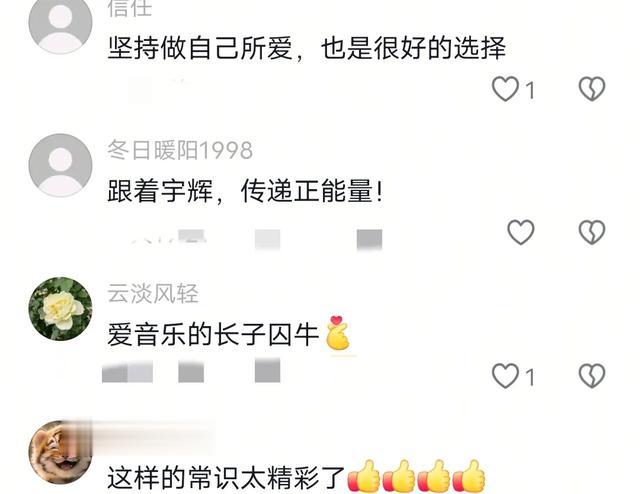The width and height of the screenshot is (640, 494).
Task: Dislike the 跟着宇辉 comment
Action: 592,232
